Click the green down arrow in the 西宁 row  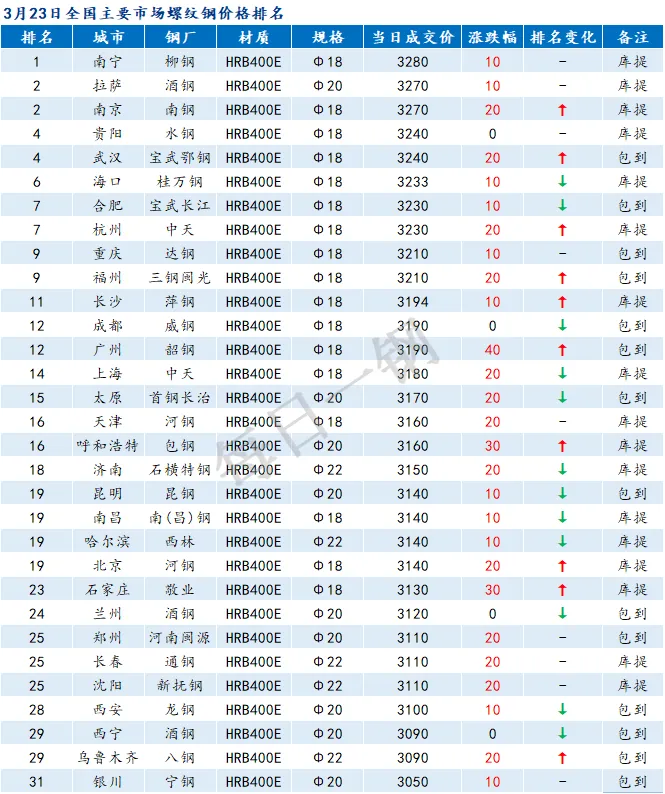pos(562,734)
